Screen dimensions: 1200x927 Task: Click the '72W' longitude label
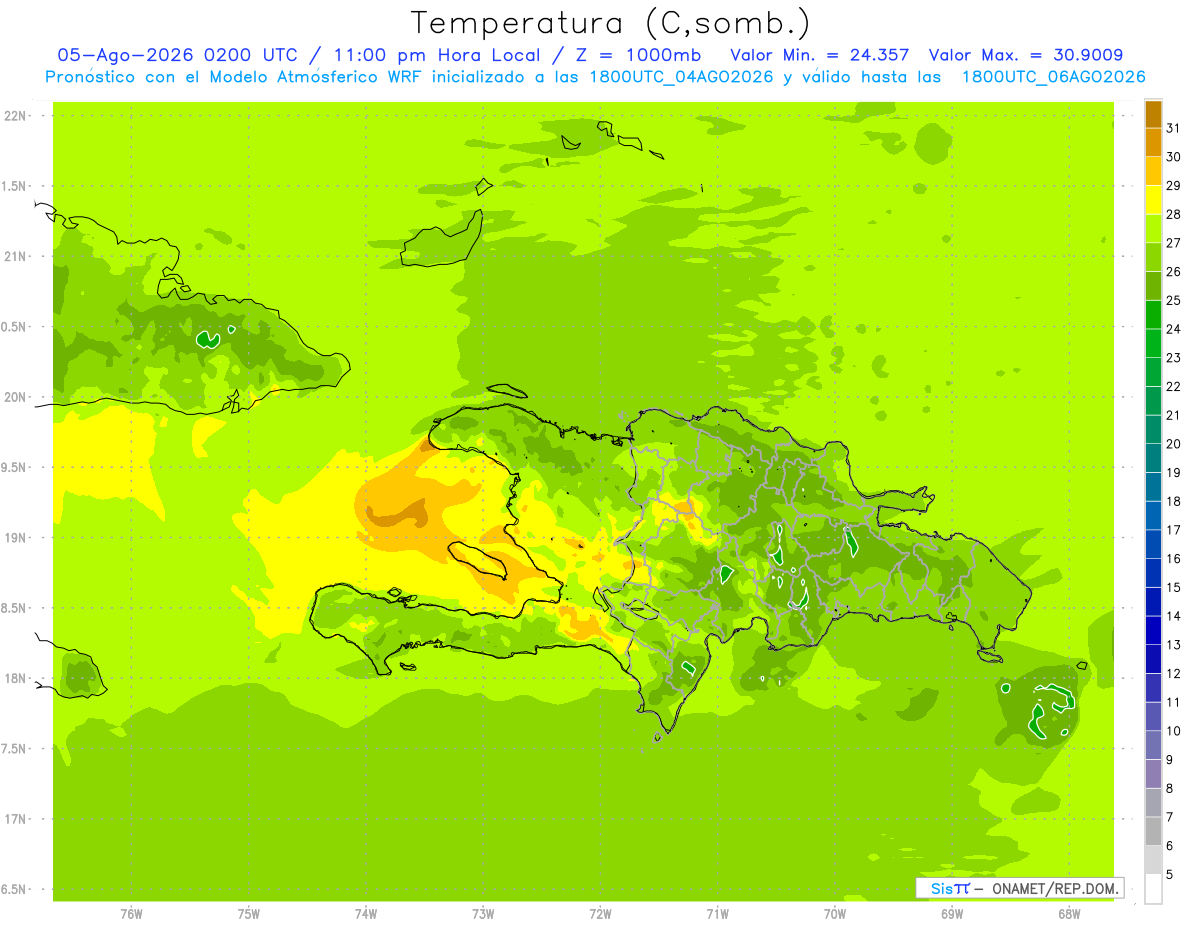point(600,913)
